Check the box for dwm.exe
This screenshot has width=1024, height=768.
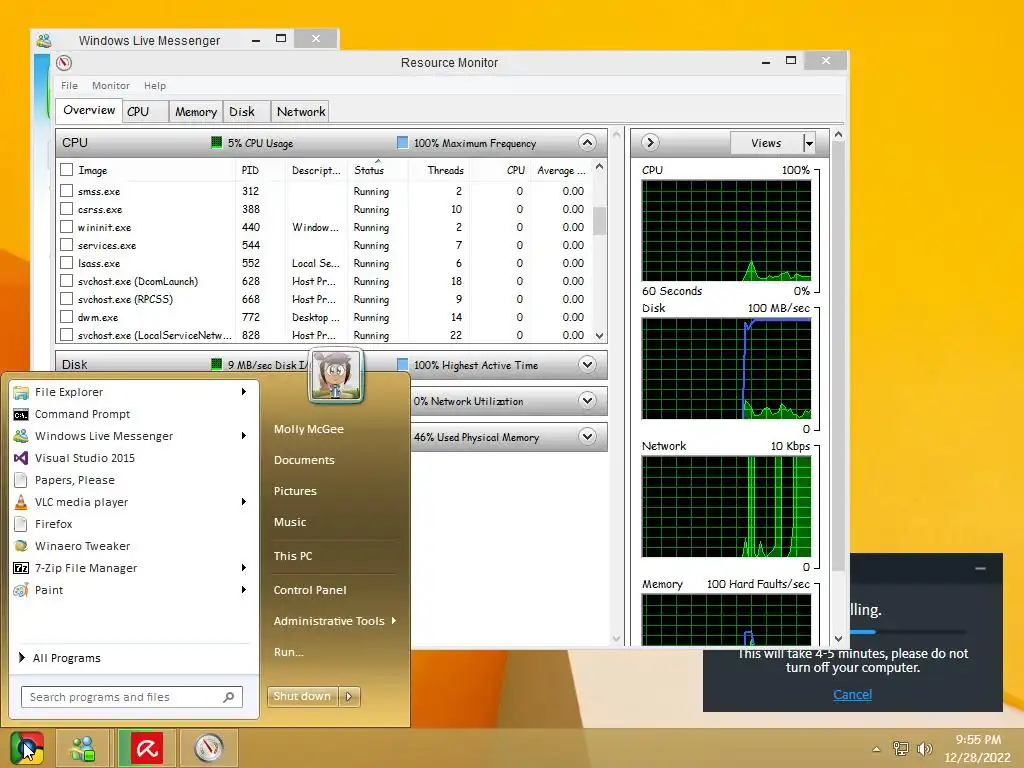point(66,317)
